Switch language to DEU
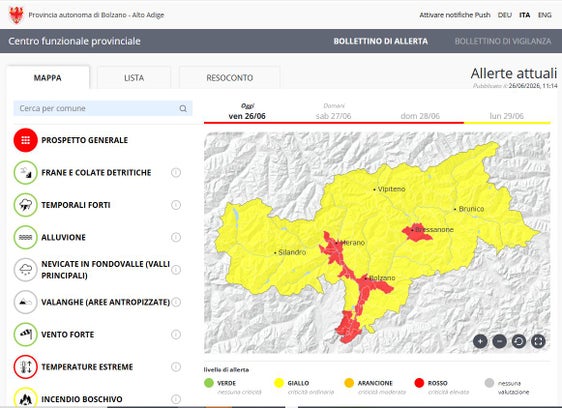This screenshot has height=408, width=562. [x=505, y=15]
